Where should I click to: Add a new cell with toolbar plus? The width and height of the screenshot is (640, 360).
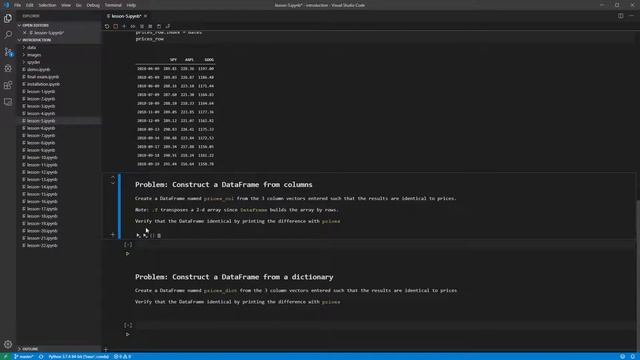[124, 26]
